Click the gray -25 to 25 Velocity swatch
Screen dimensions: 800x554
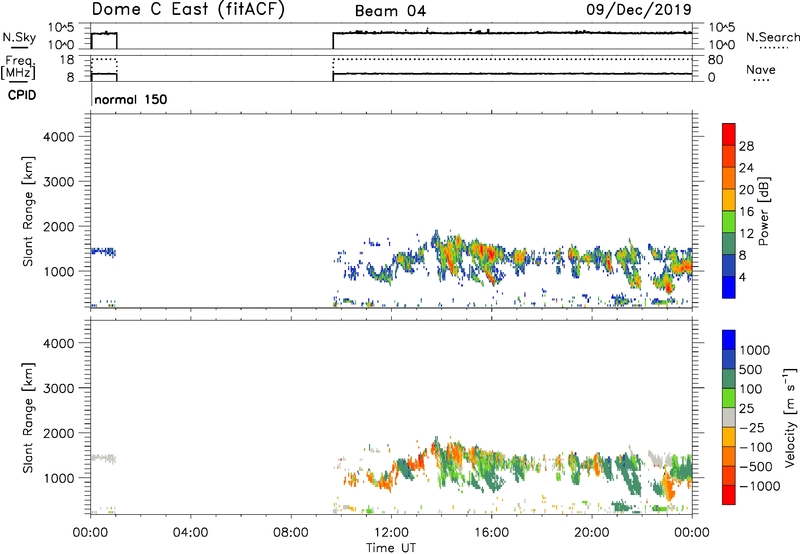point(729,417)
